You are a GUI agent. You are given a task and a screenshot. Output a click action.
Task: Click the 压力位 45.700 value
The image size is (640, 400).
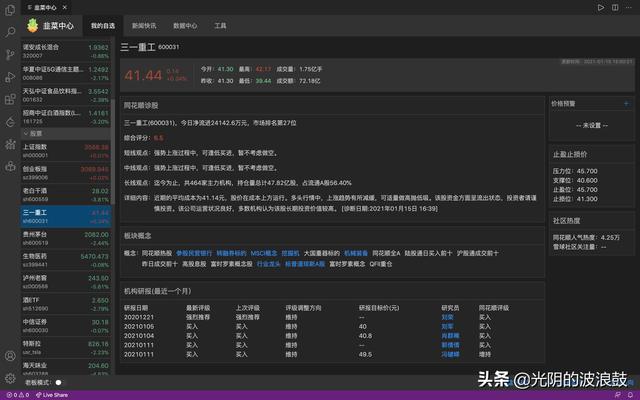[587, 171]
